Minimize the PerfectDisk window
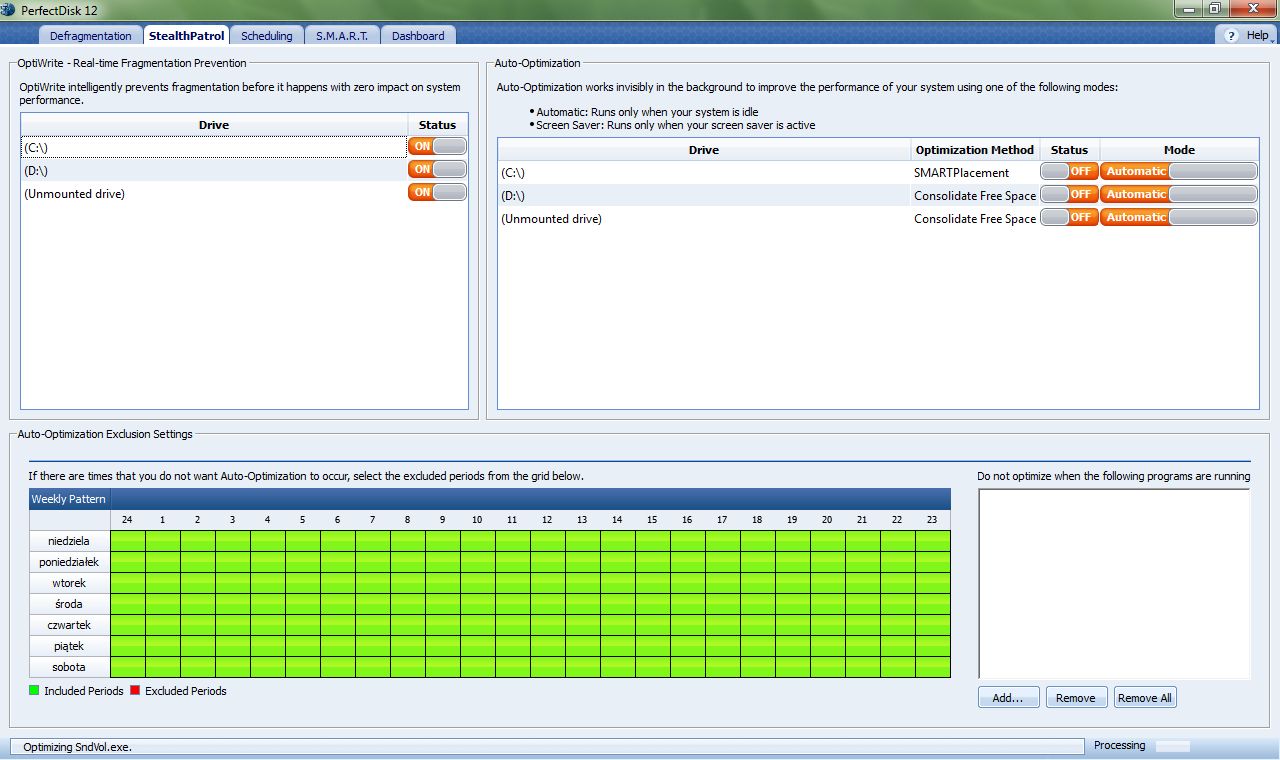 (x=1188, y=9)
